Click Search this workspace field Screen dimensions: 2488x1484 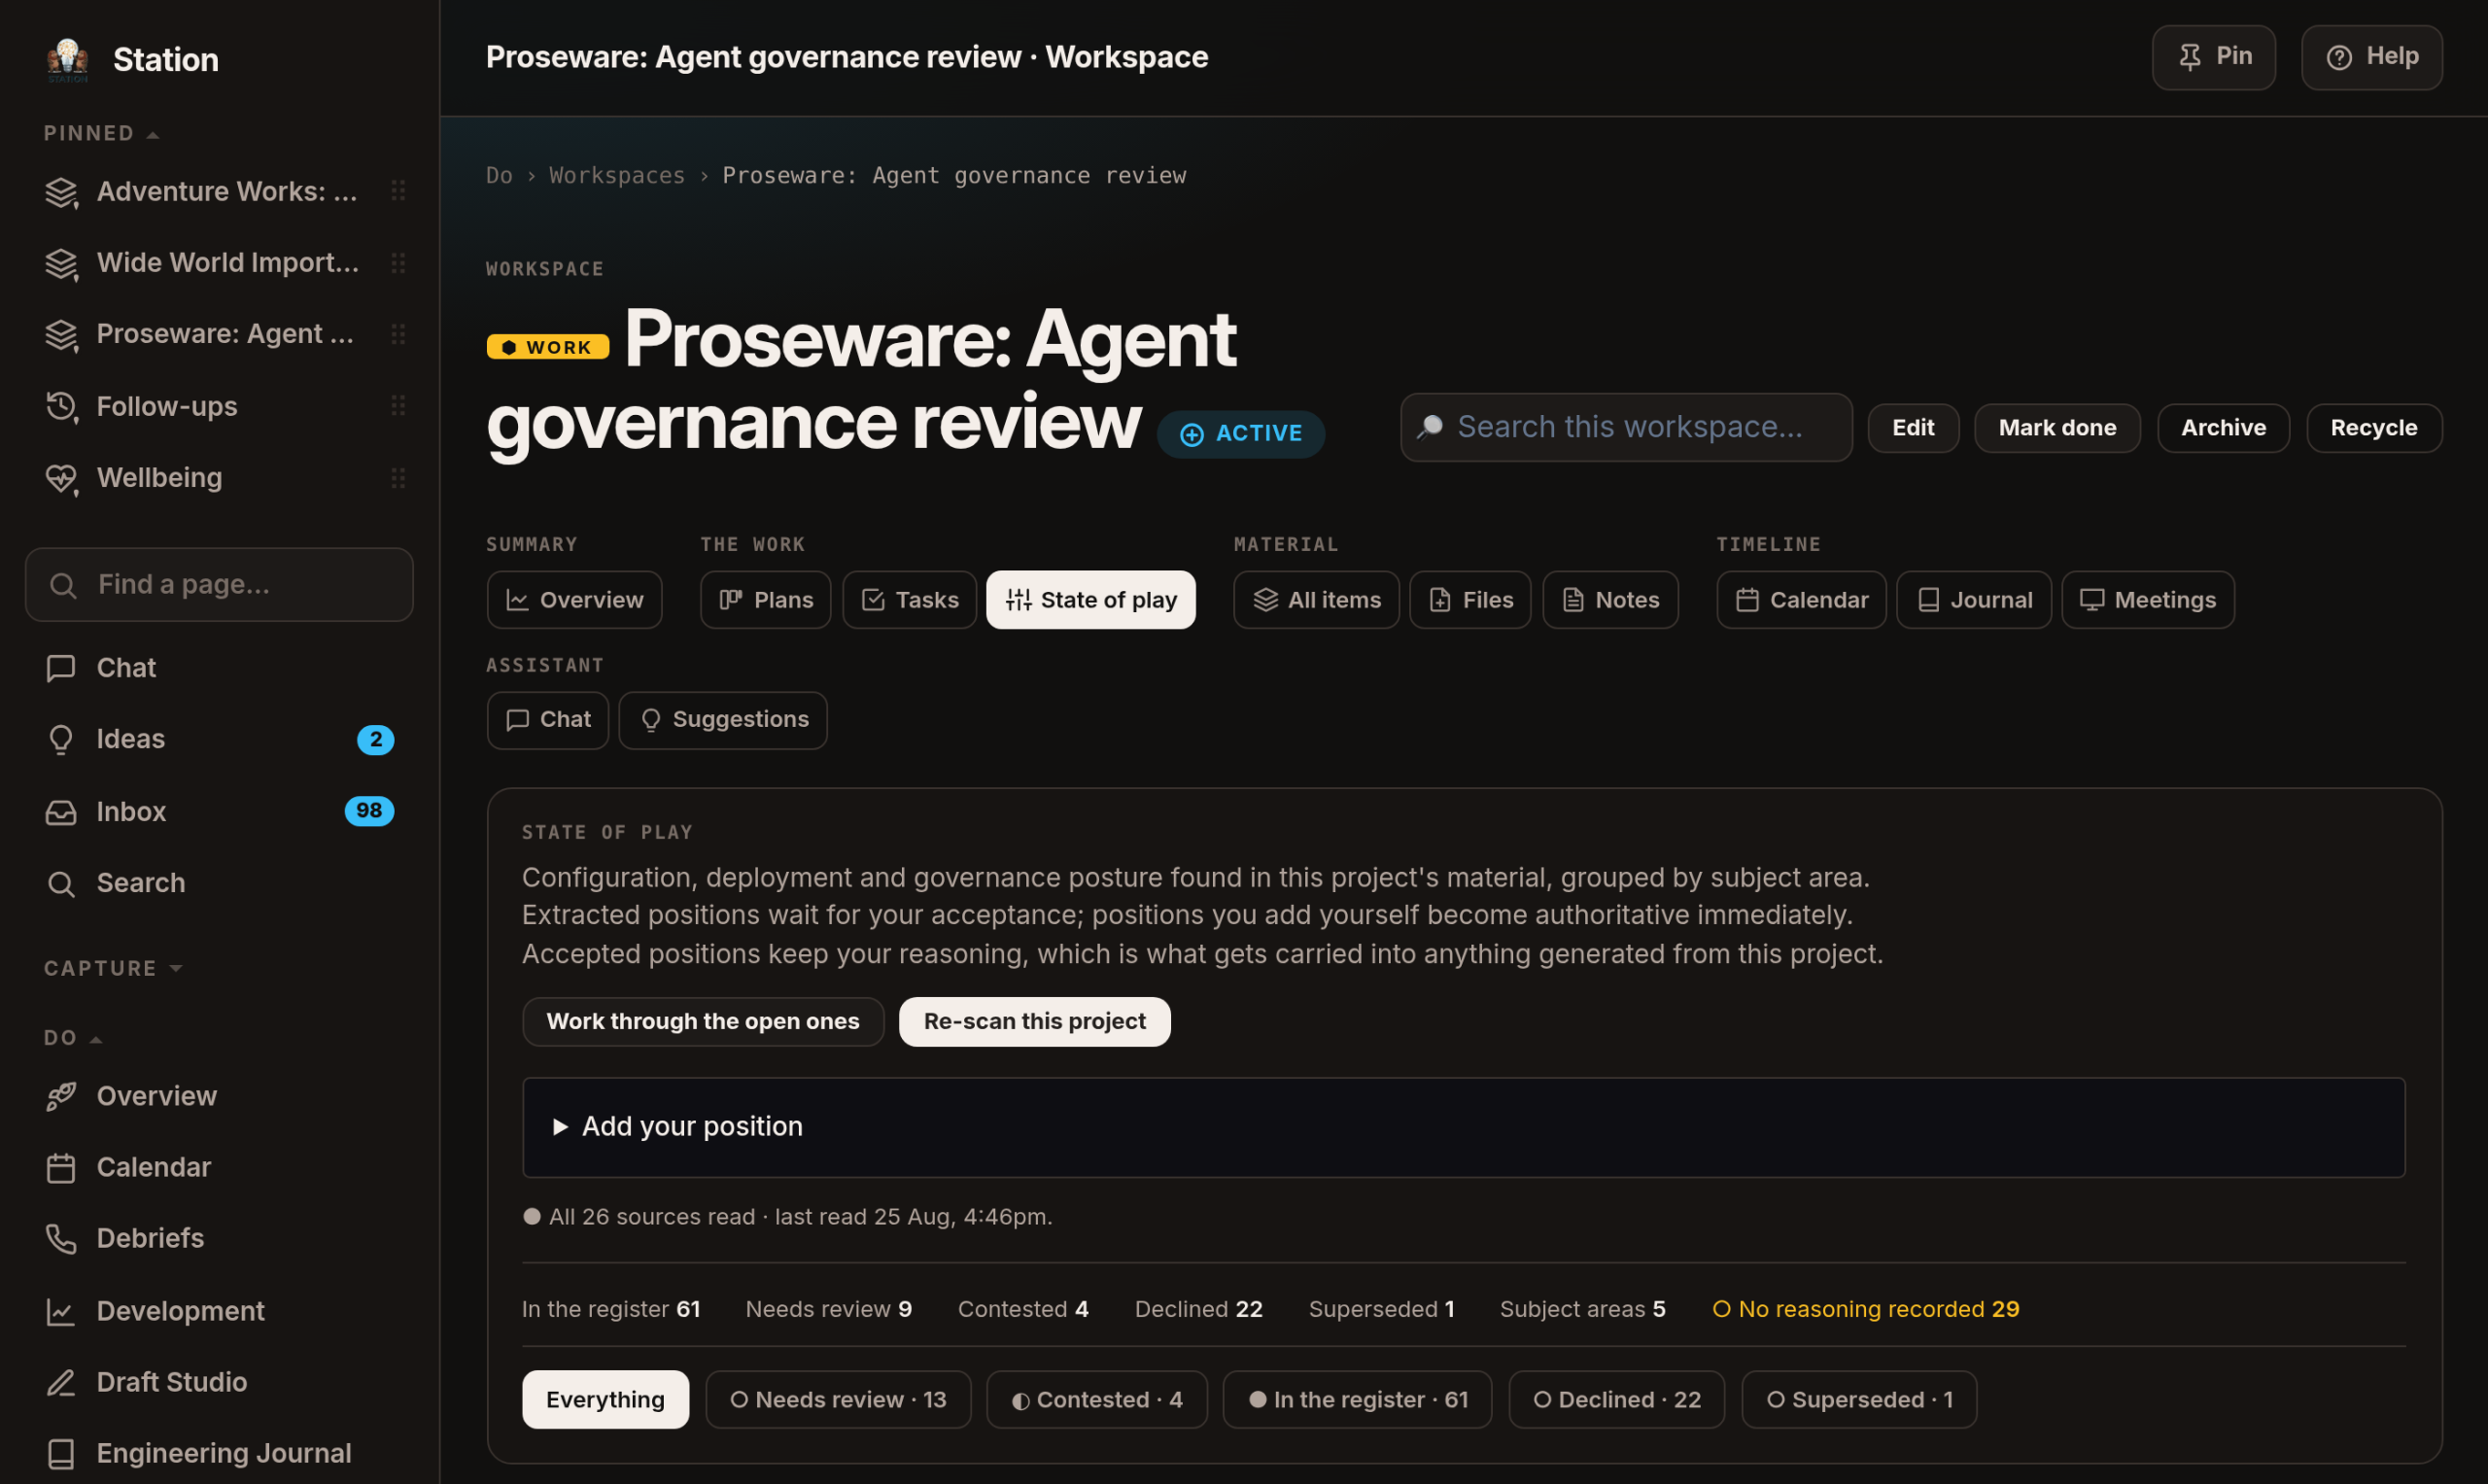1625,427
